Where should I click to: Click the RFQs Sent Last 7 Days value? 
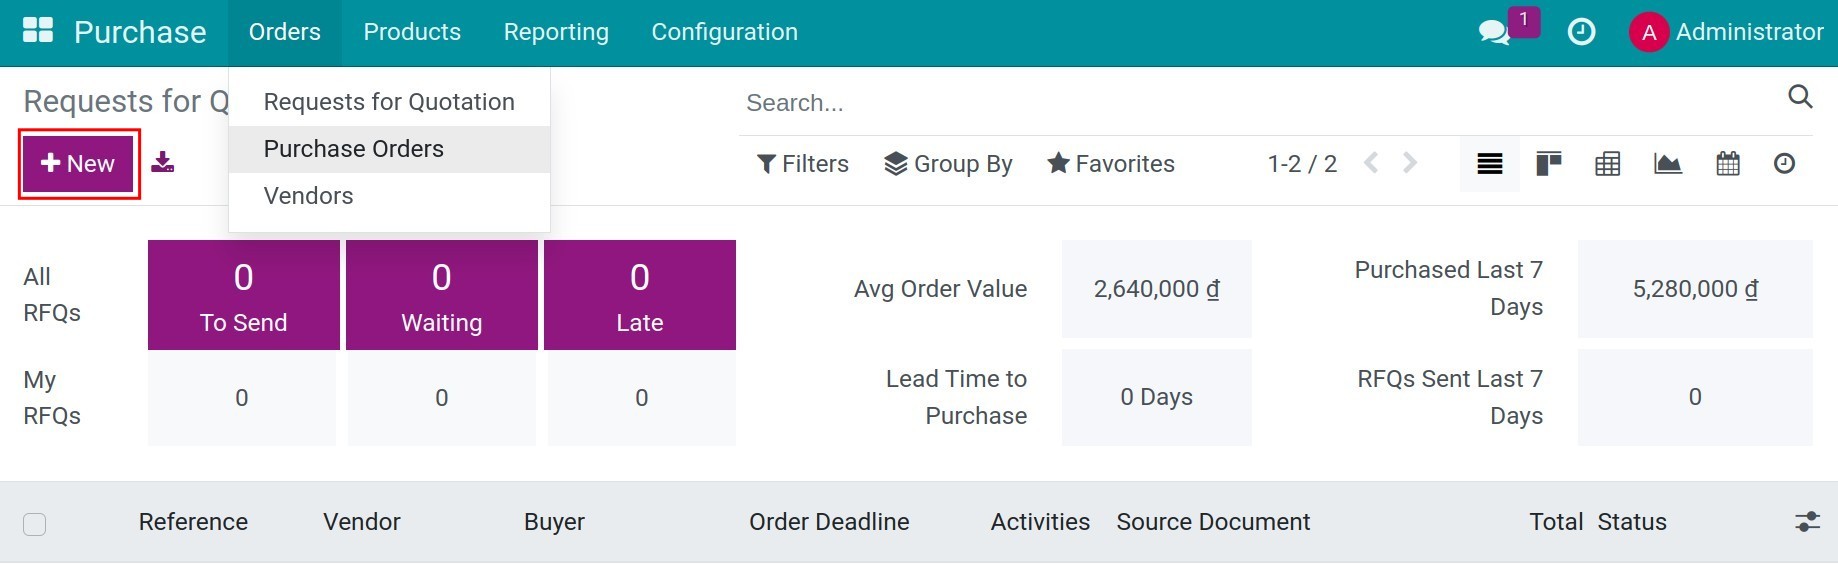point(1695,397)
